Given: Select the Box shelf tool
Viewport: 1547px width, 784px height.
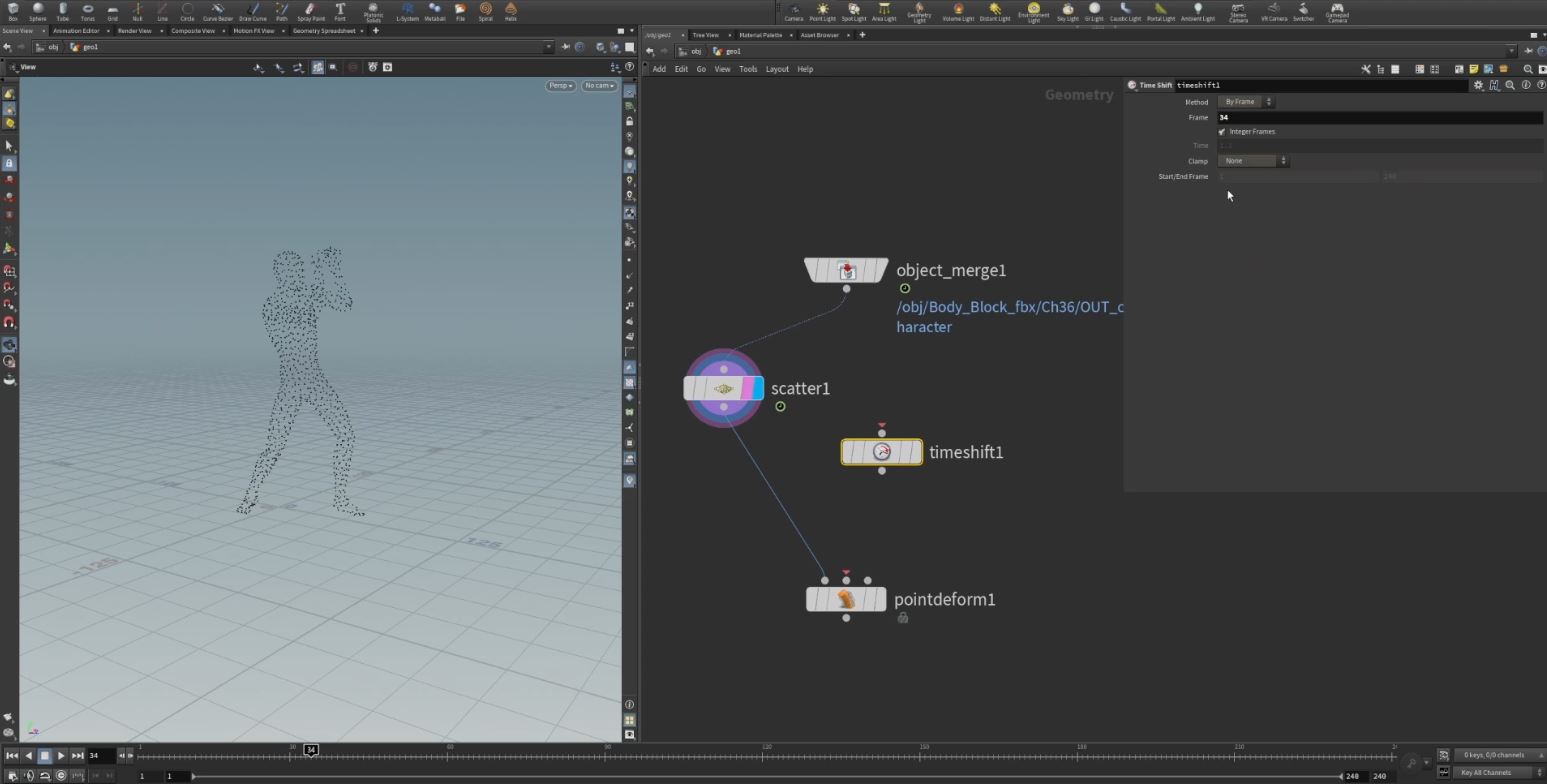Looking at the screenshot, I should pos(13,12).
